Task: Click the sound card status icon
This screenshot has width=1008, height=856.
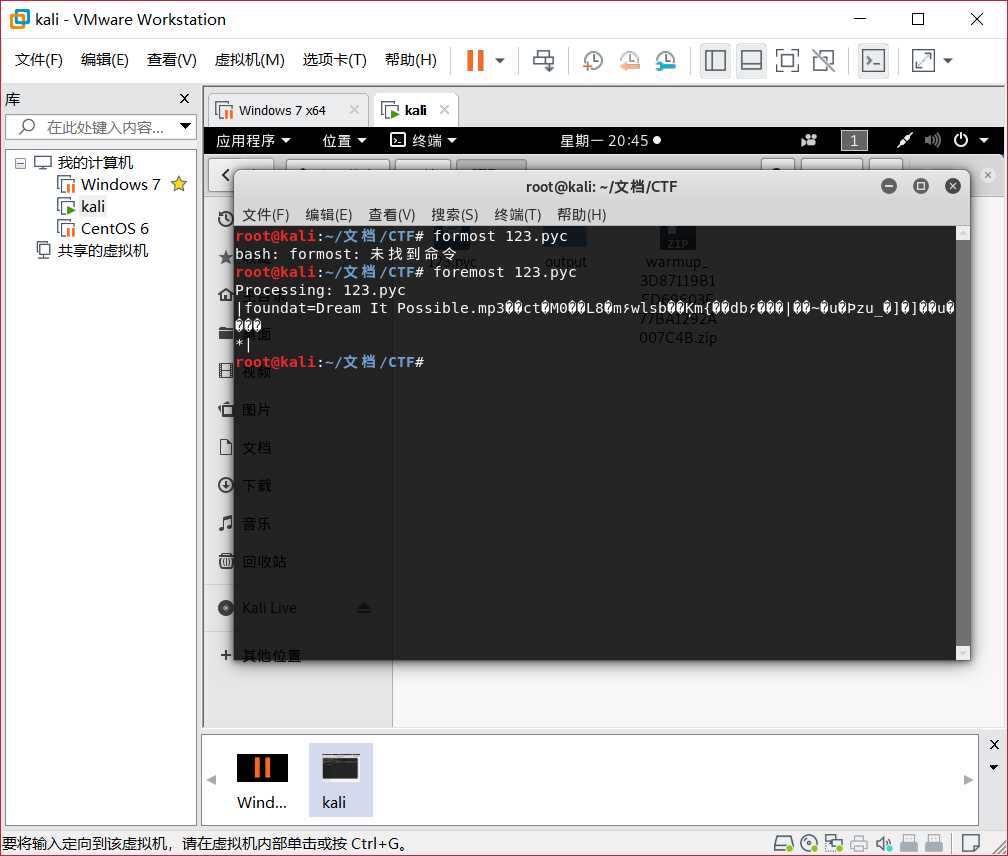Action: click(x=884, y=843)
